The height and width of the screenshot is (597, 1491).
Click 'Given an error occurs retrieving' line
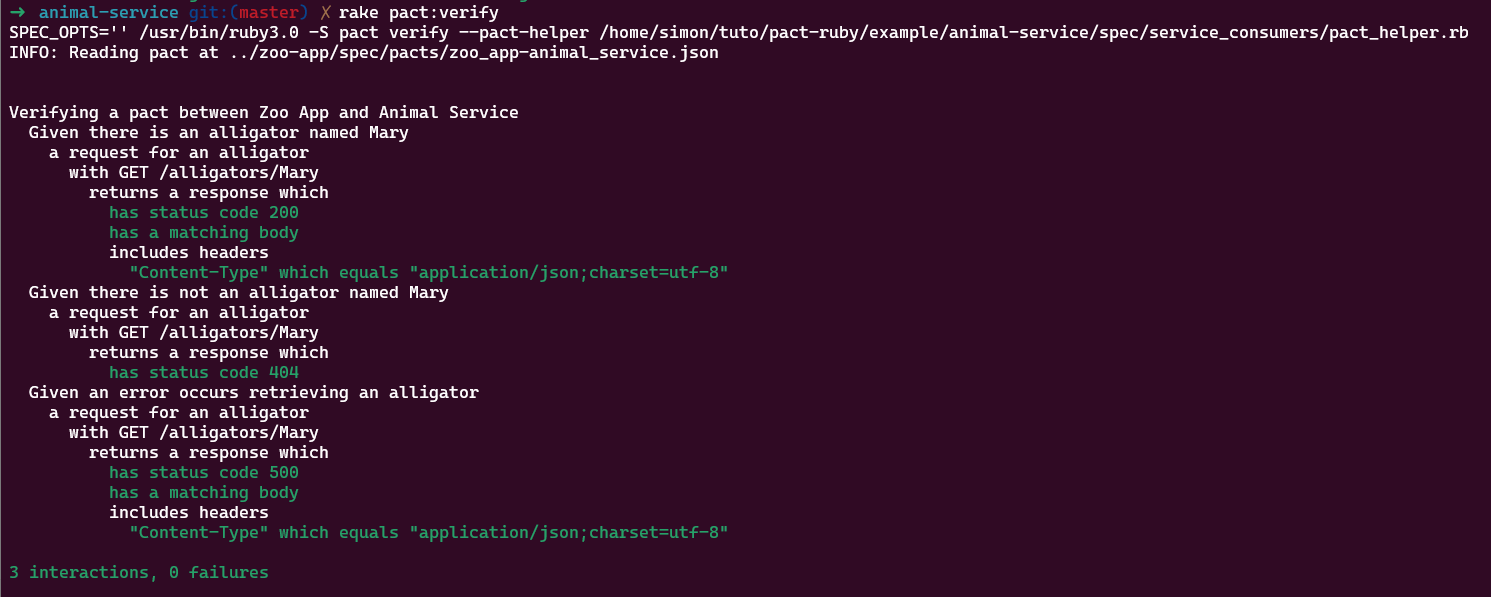(253, 393)
